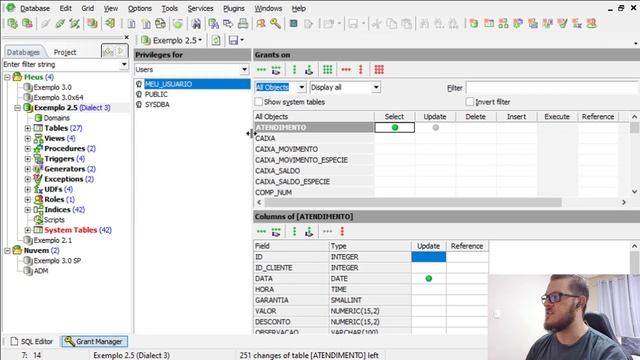The height and width of the screenshot is (360, 640).
Task: Click the floppy disk save icon
Action: click(x=233, y=40)
